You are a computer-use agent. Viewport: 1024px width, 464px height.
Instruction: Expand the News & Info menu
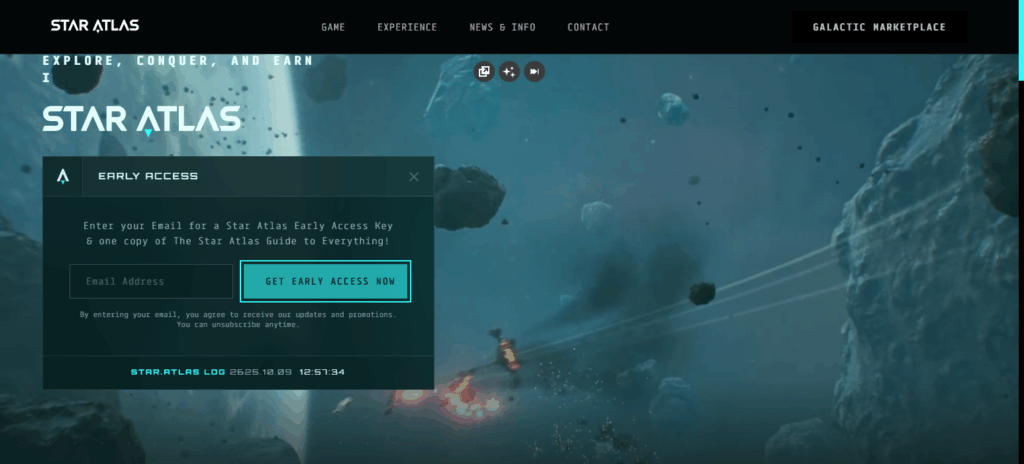[502, 27]
